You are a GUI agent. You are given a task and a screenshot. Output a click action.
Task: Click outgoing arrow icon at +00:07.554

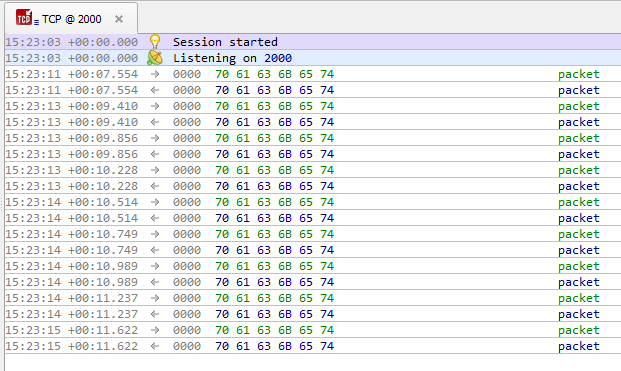(x=155, y=74)
